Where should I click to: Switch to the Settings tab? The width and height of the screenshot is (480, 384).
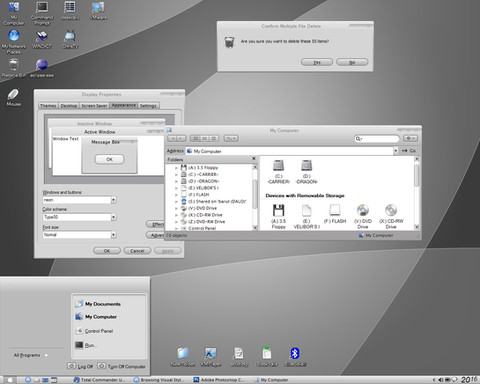[x=148, y=106]
